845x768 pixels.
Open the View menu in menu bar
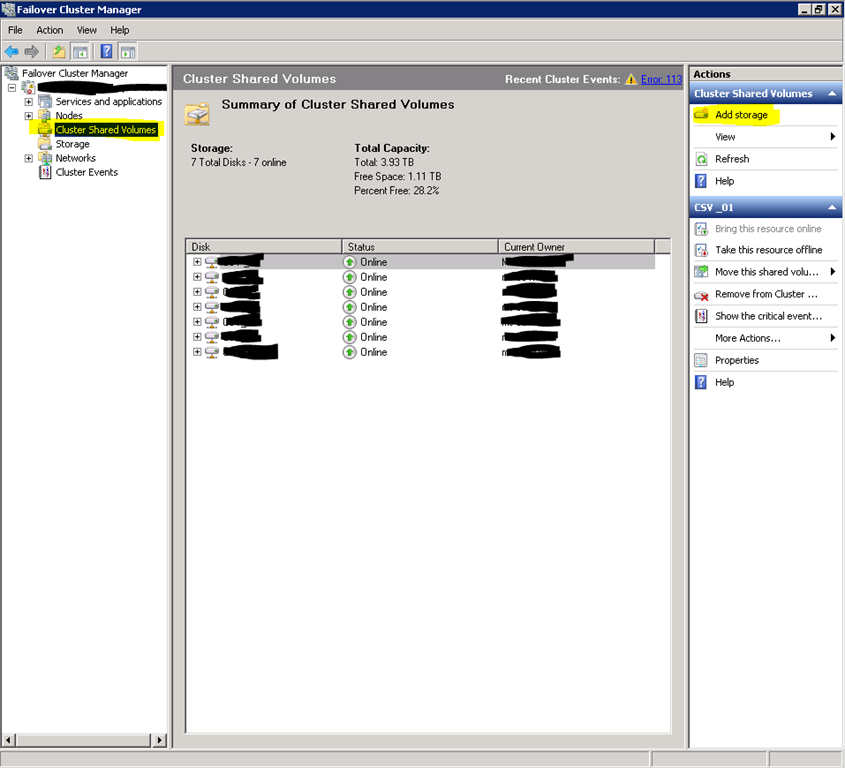click(x=87, y=30)
